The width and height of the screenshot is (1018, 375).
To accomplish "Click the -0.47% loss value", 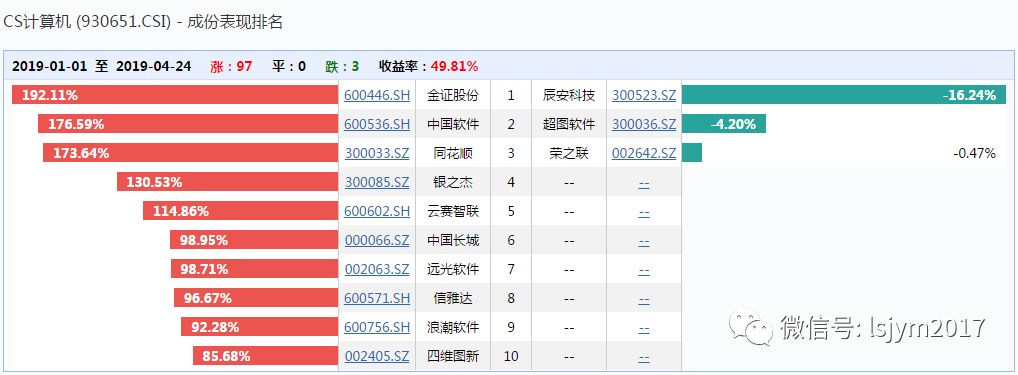I will (x=974, y=153).
